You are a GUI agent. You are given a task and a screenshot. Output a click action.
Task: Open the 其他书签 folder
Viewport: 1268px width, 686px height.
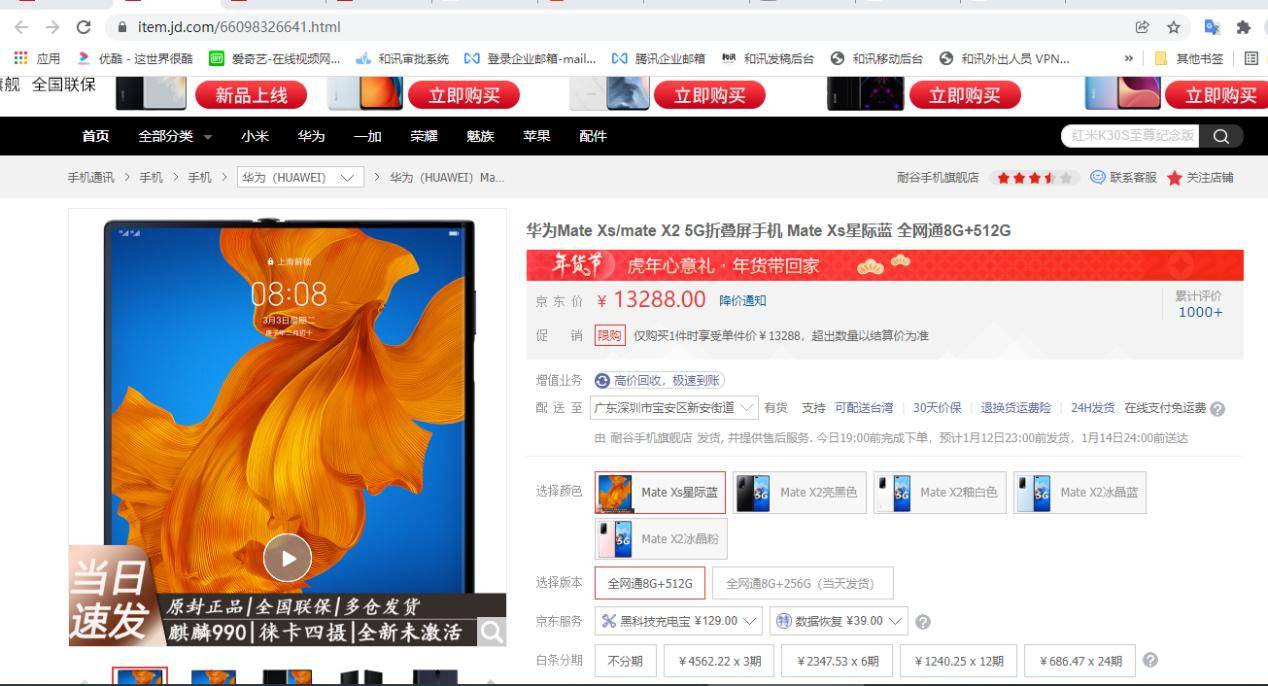coord(1189,58)
